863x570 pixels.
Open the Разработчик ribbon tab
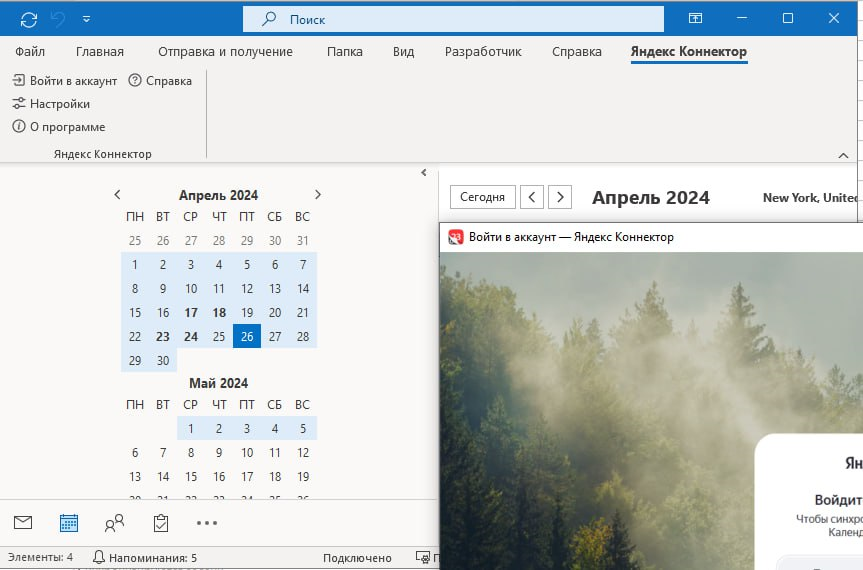[483, 52]
